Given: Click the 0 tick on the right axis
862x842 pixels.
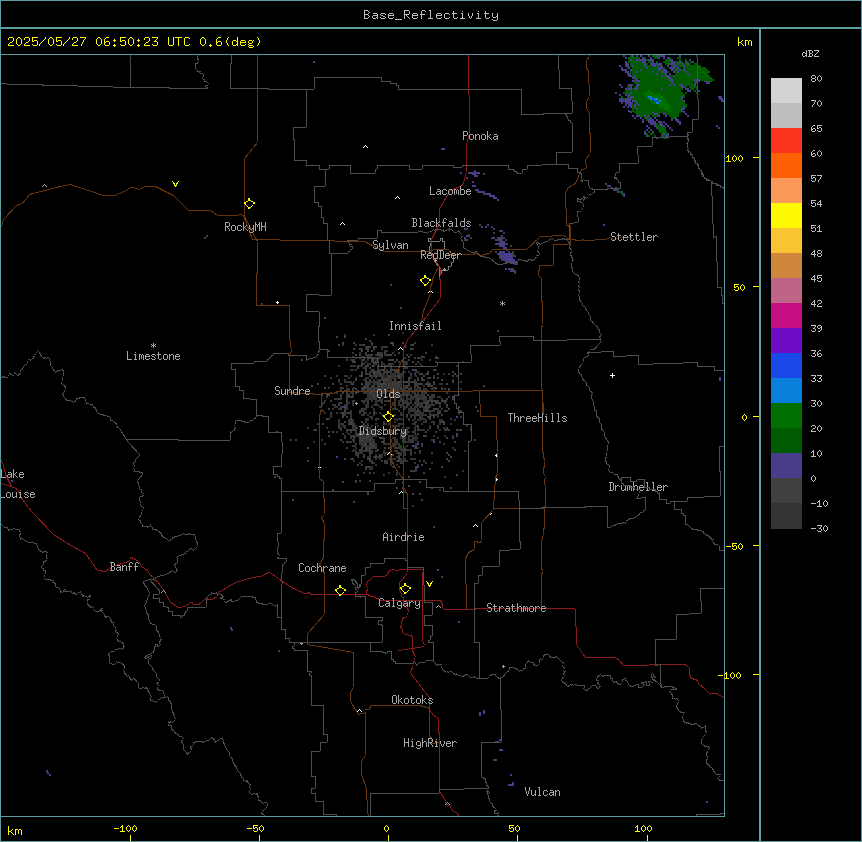Looking at the screenshot, I should click(744, 417).
